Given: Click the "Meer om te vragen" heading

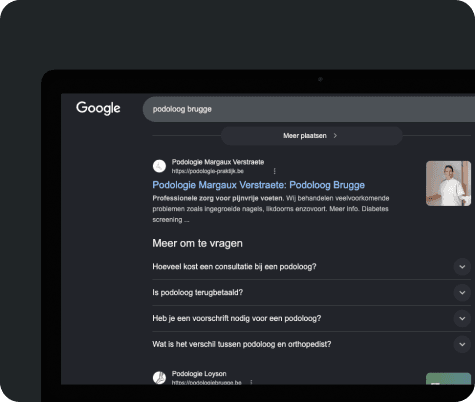Looking at the screenshot, I should click(197, 243).
